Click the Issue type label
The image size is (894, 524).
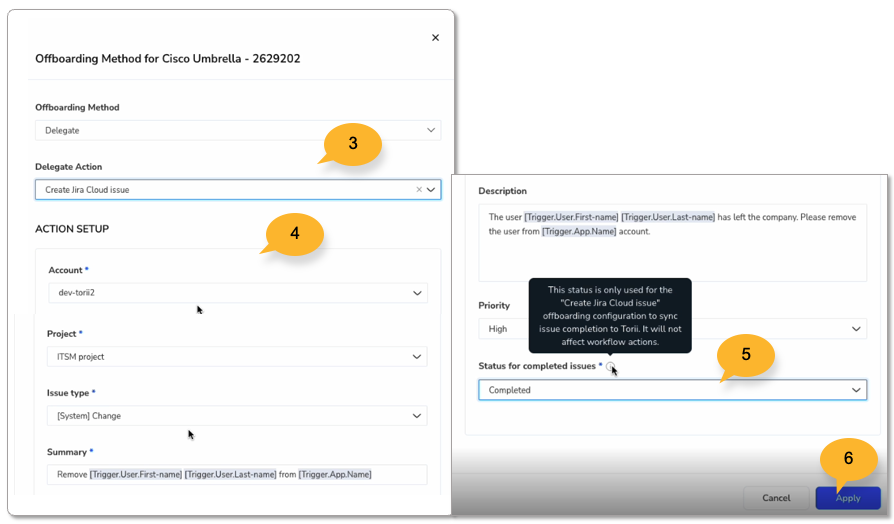pos(68,393)
